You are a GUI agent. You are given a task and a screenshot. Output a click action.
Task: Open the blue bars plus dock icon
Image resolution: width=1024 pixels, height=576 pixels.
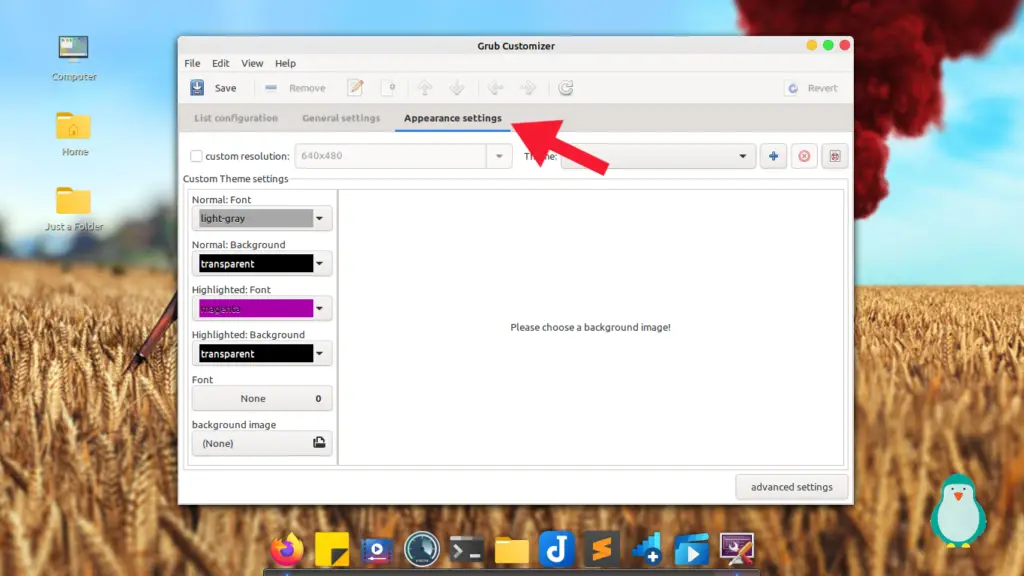[x=647, y=549]
